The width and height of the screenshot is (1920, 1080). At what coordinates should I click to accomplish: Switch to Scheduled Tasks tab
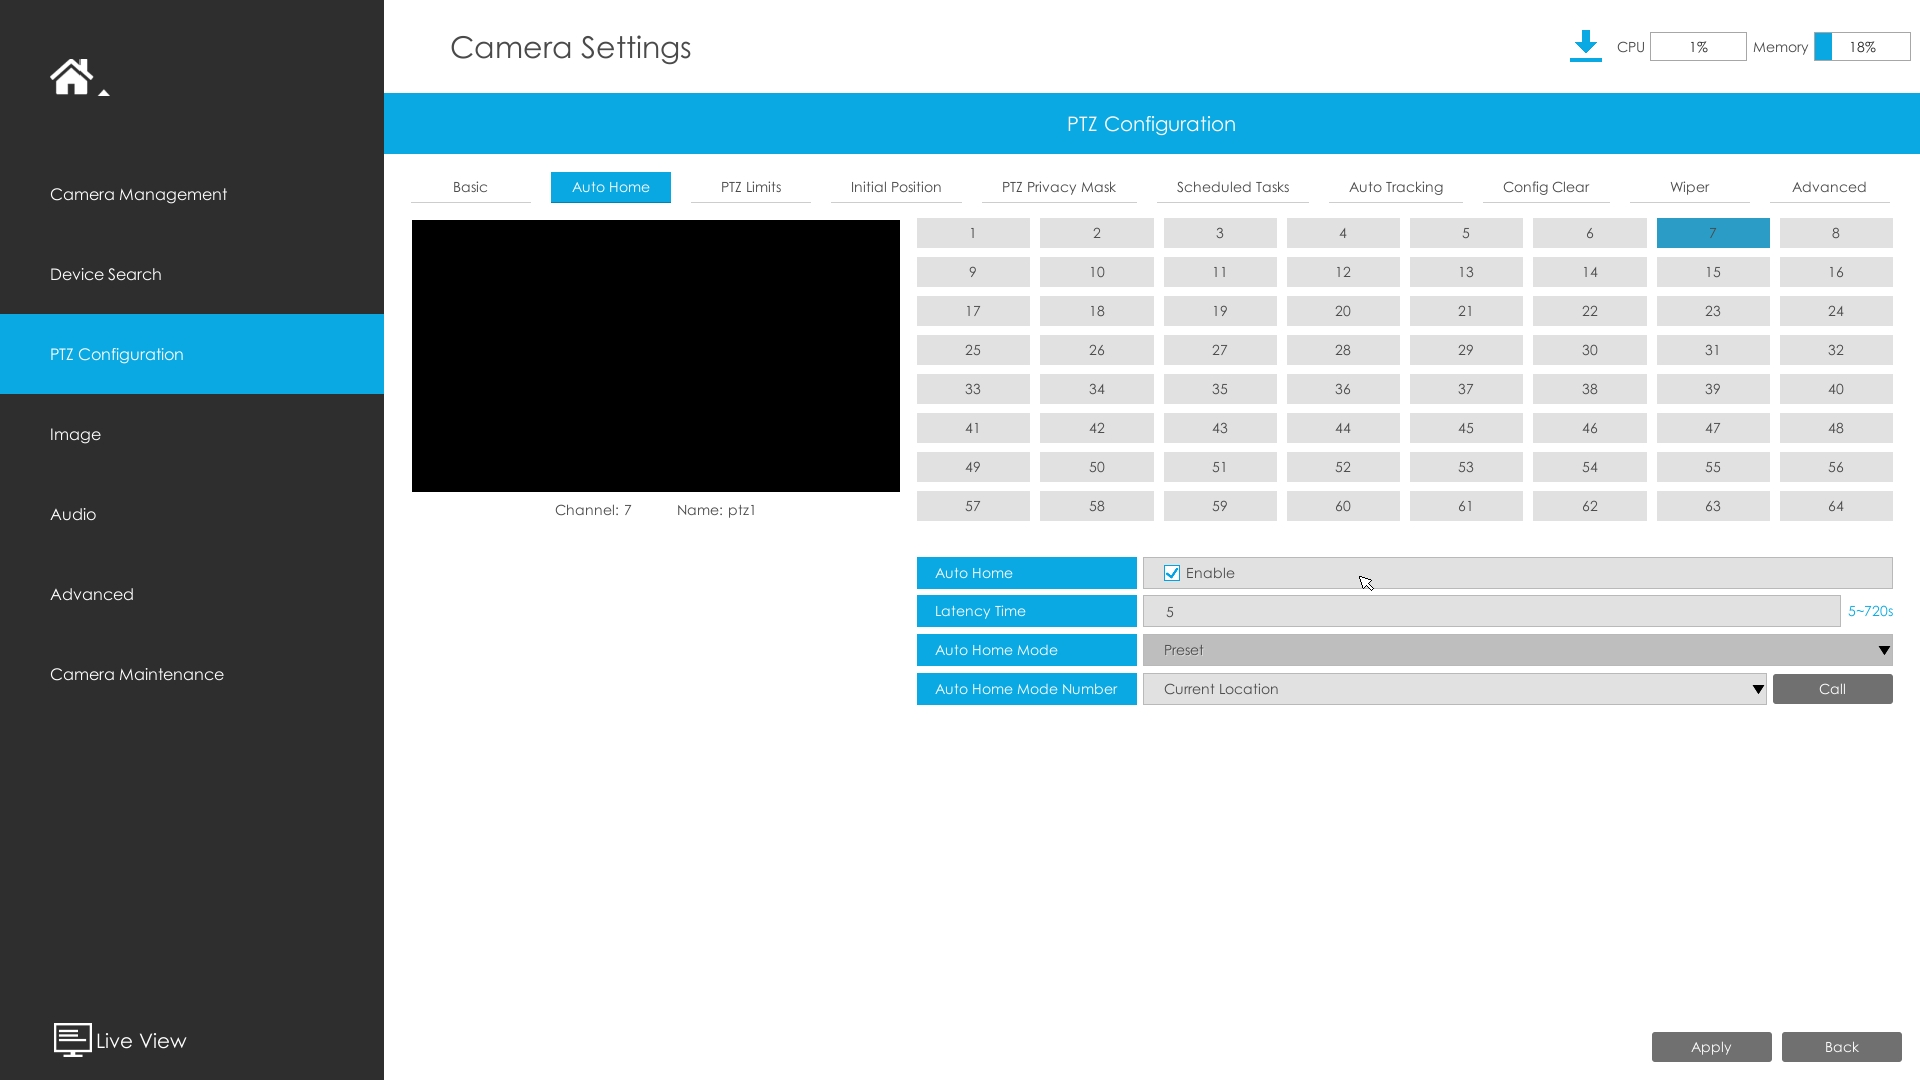1233,187
